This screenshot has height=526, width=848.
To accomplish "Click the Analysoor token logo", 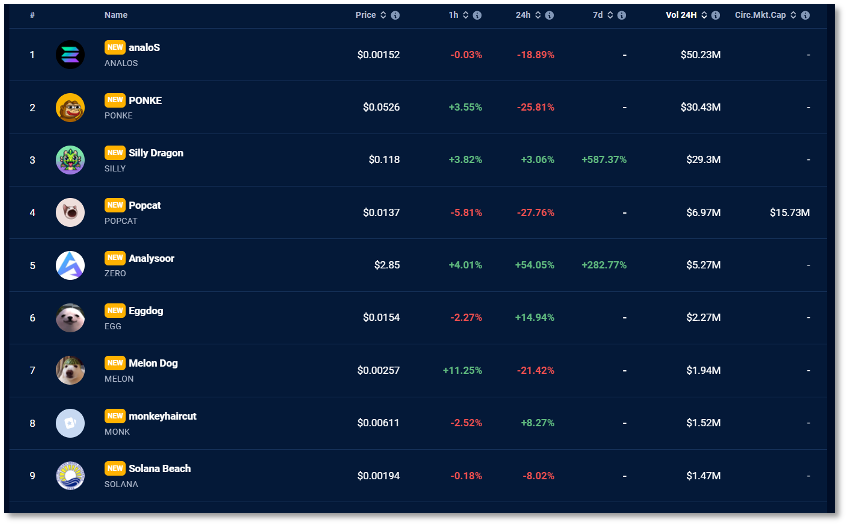I will pos(70,265).
